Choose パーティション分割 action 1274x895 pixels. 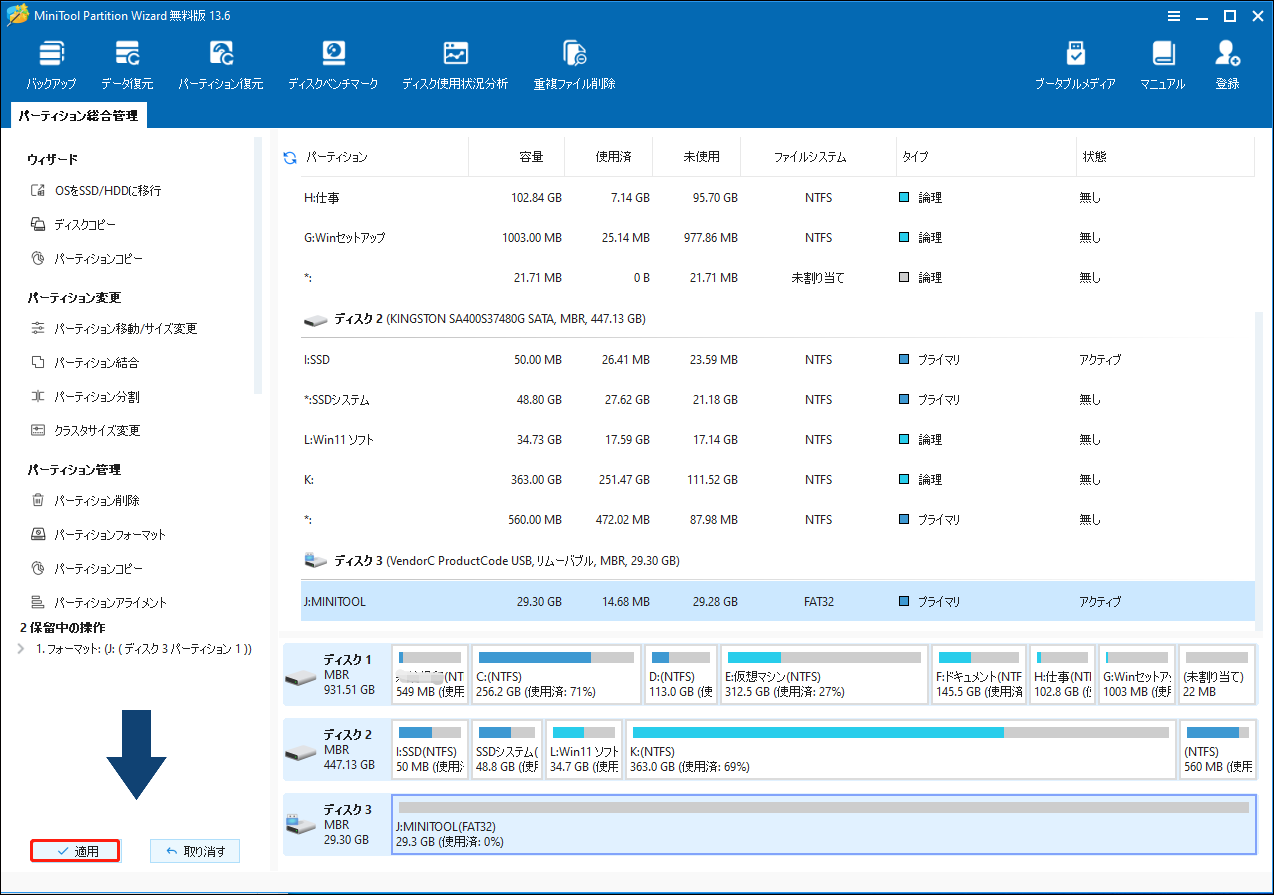[85, 397]
